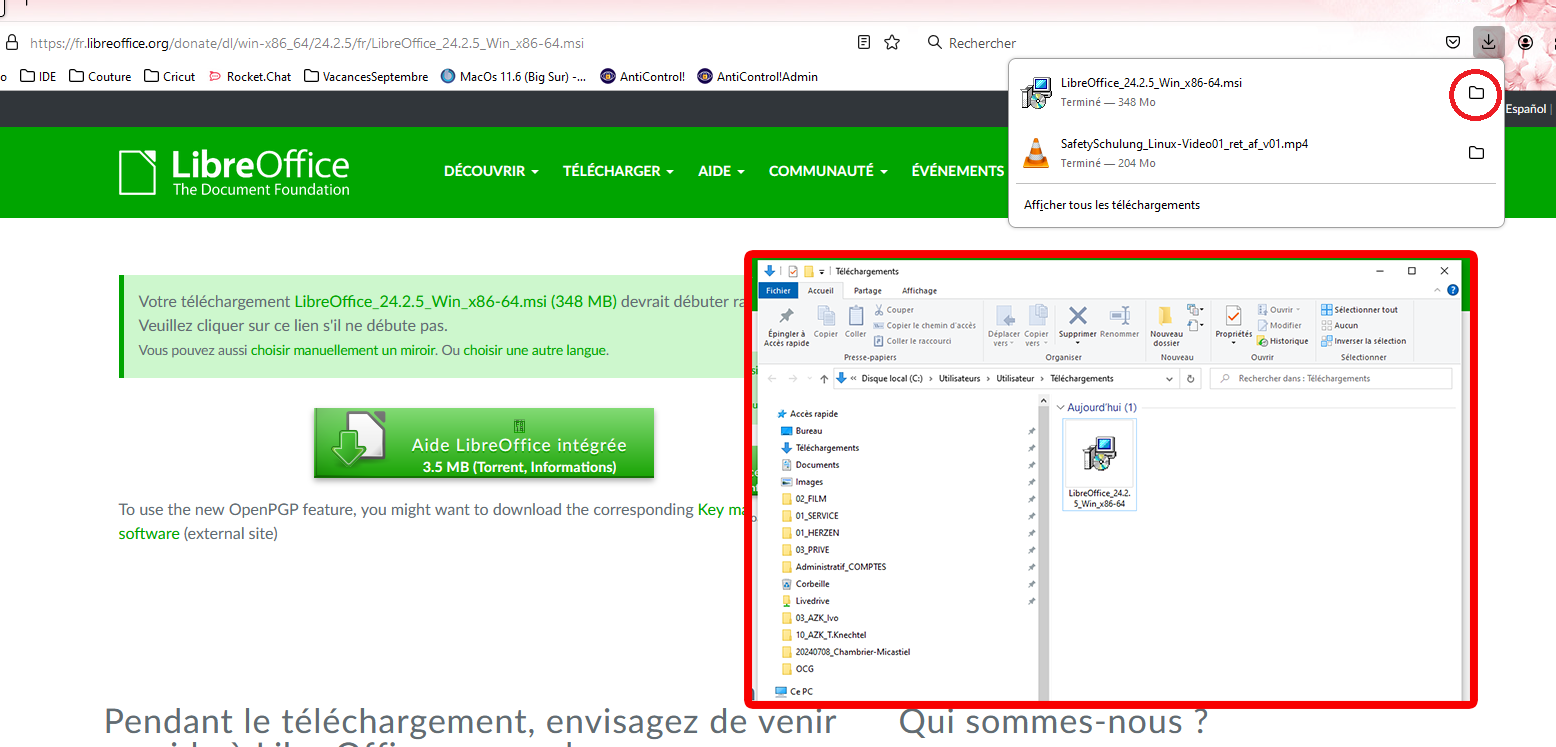Expand AIDE menu on LibreOffice site
The height and width of the screenshot is (747, 1556).
[721, 171]
